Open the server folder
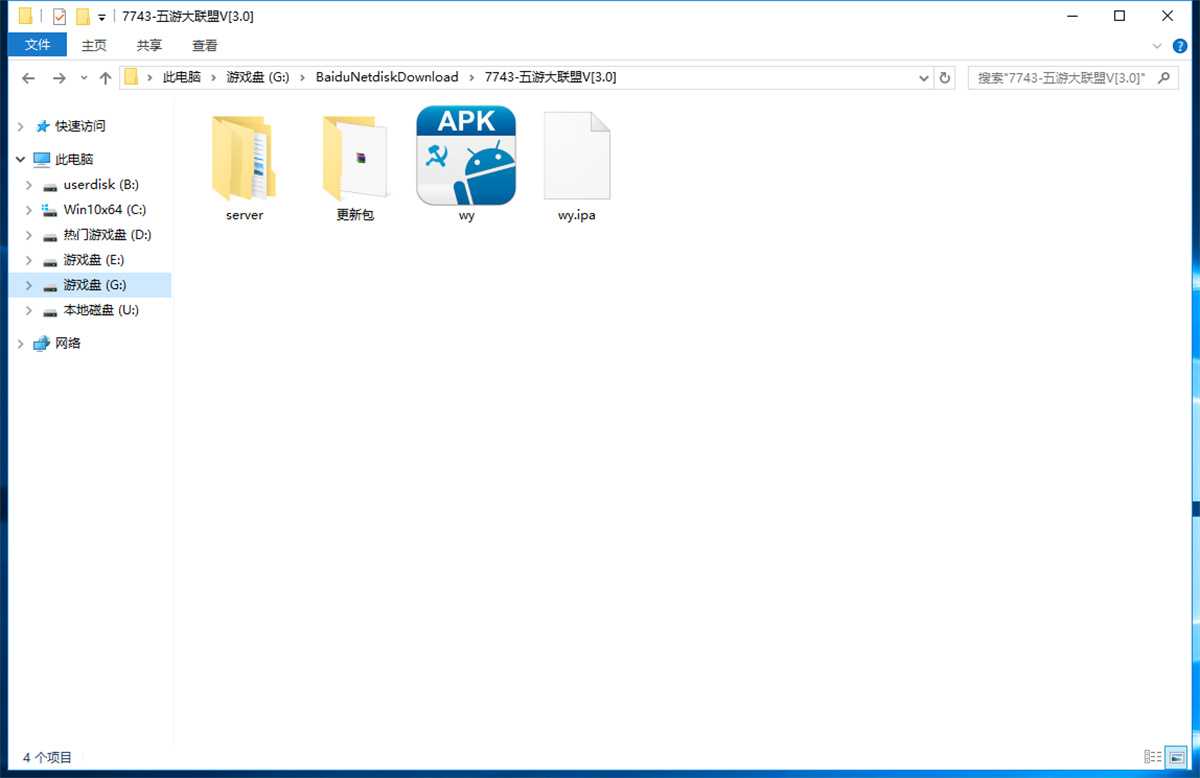 pos(244,160)
